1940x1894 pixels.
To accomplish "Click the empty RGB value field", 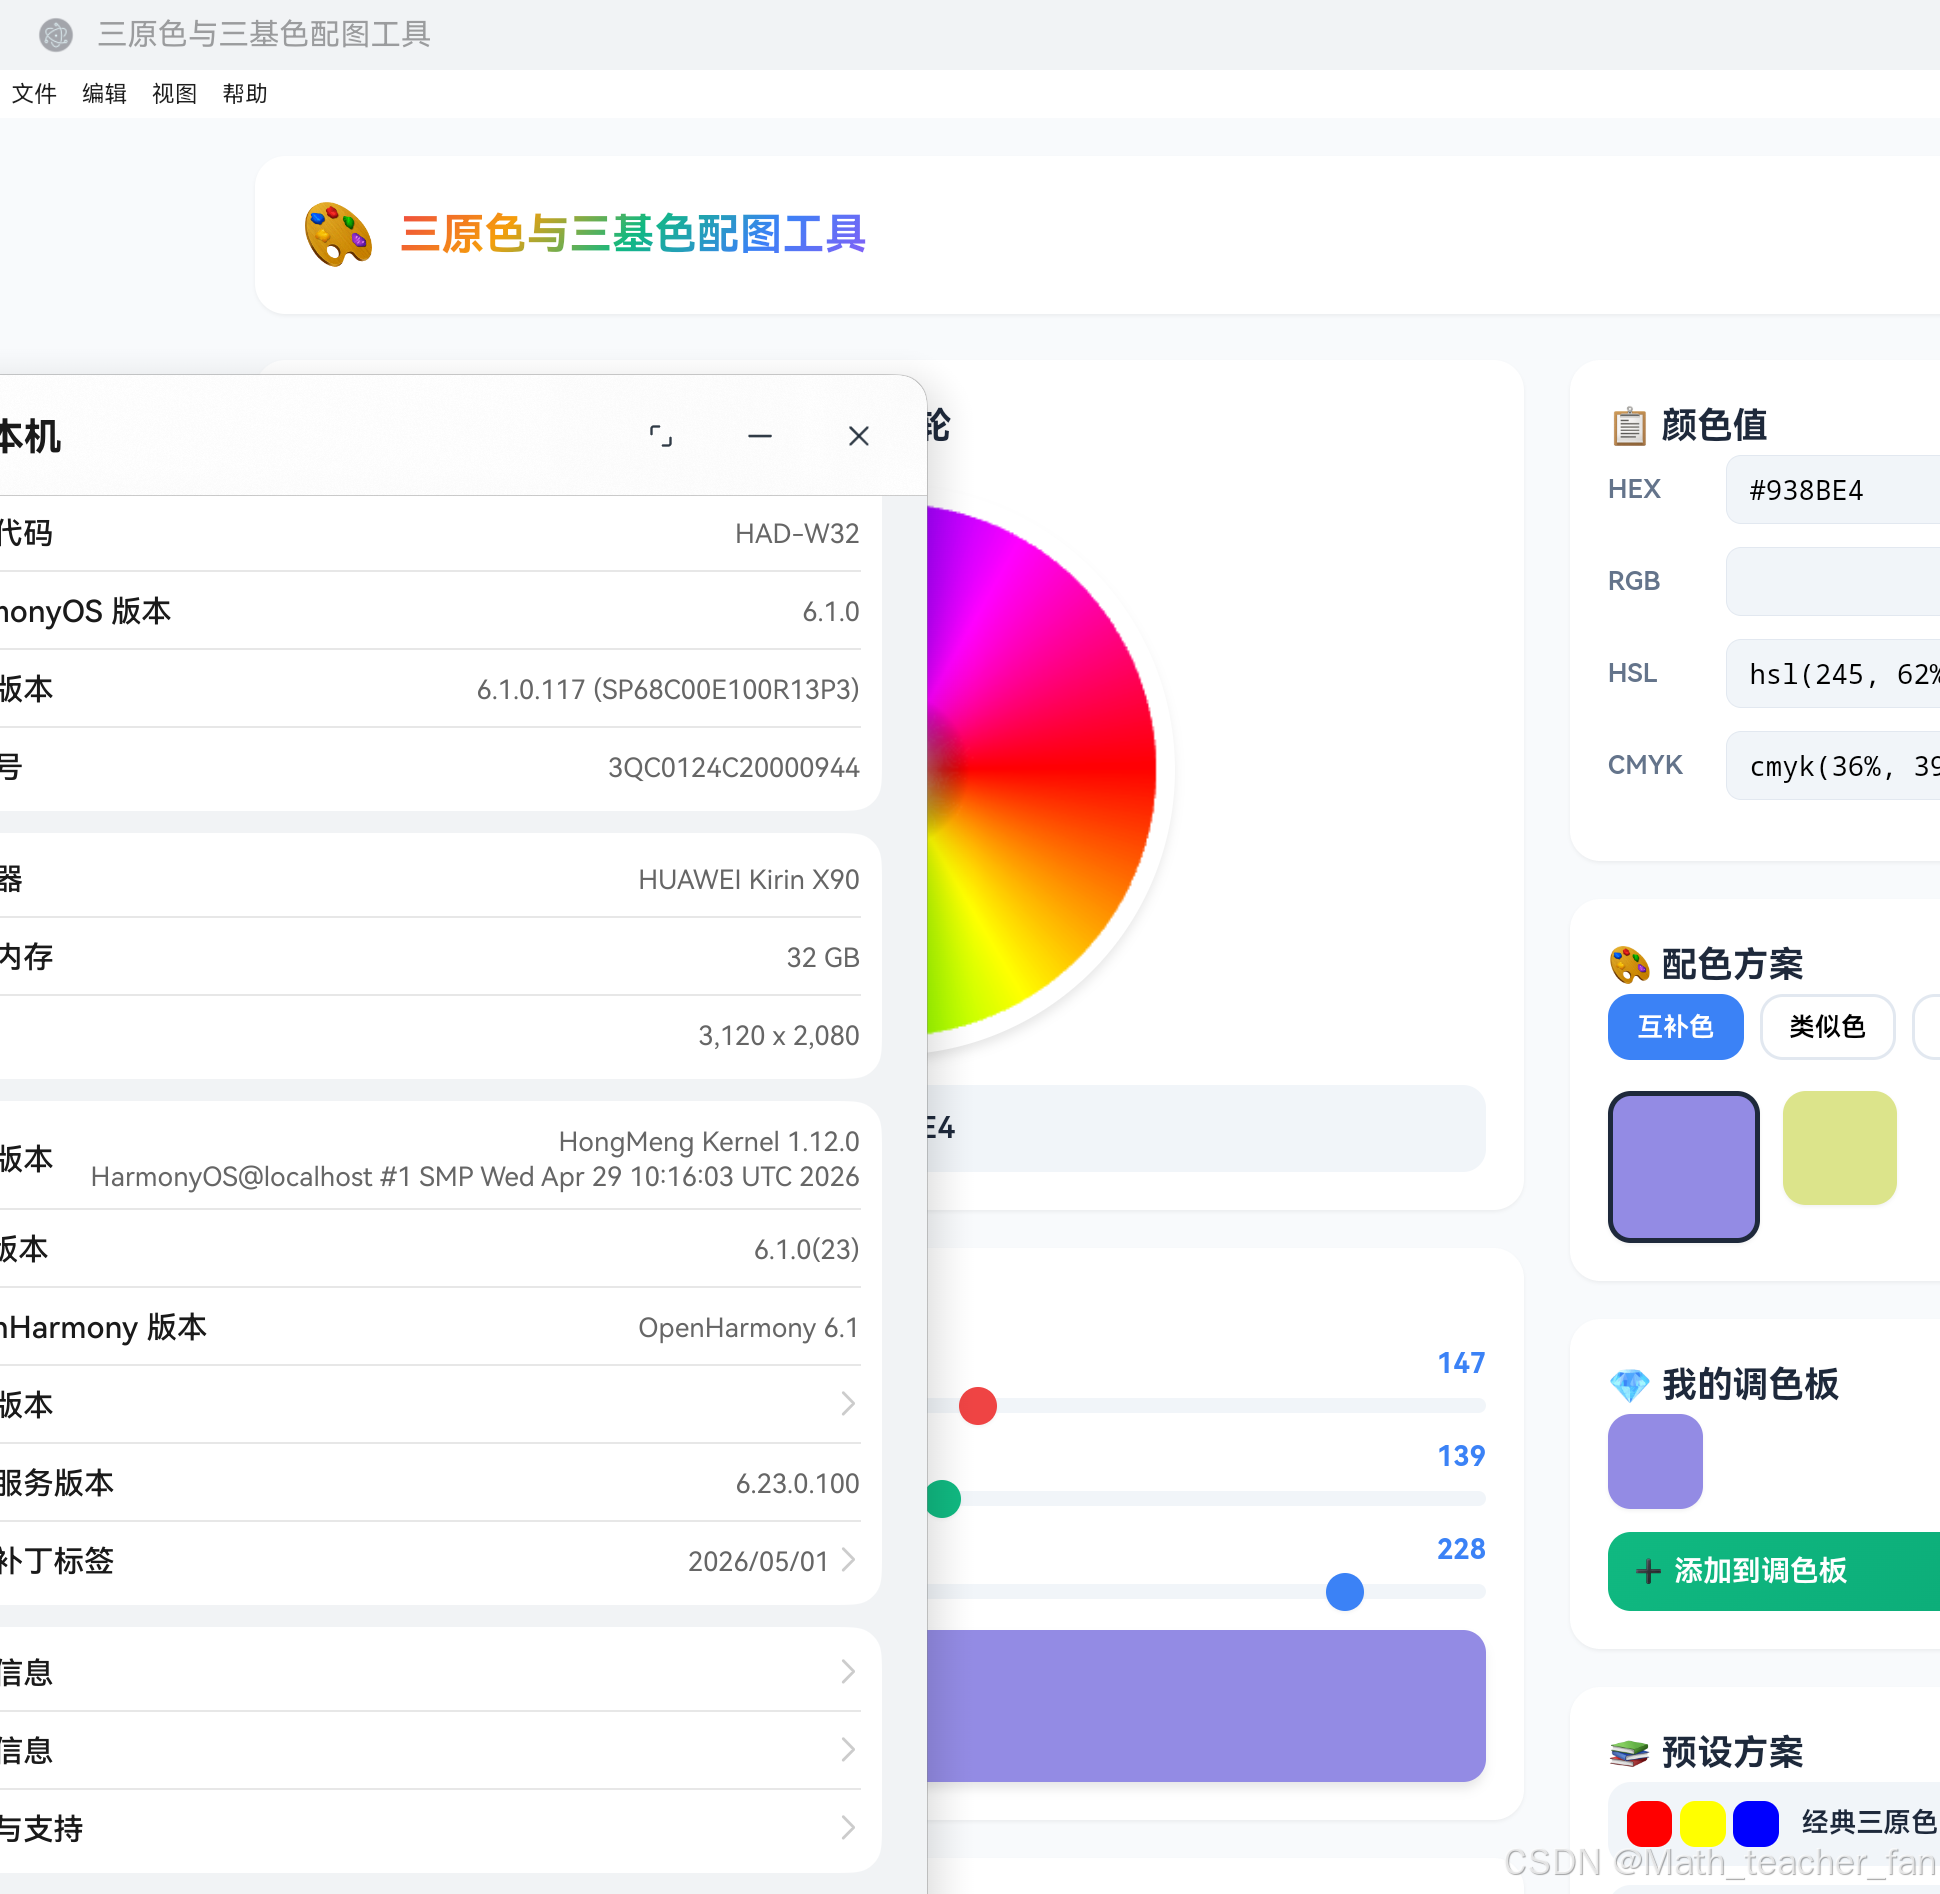I will tap(1833, 581).
